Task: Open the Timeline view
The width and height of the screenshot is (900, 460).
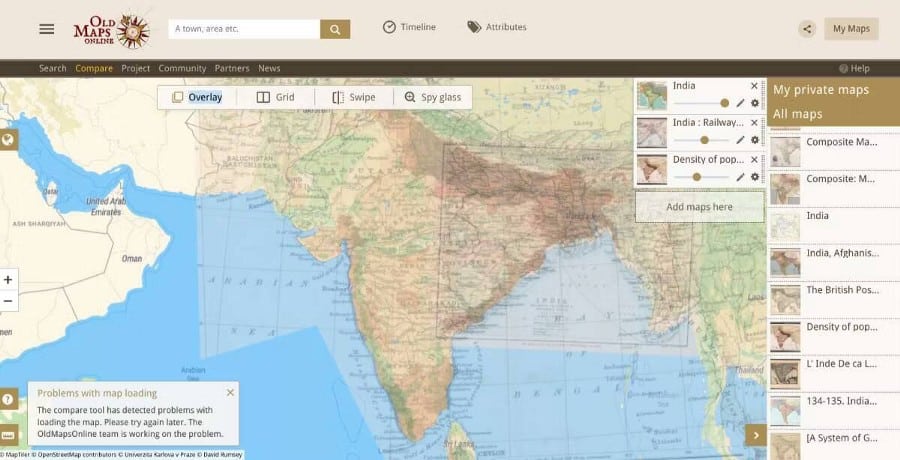Action: click(409, 27)
